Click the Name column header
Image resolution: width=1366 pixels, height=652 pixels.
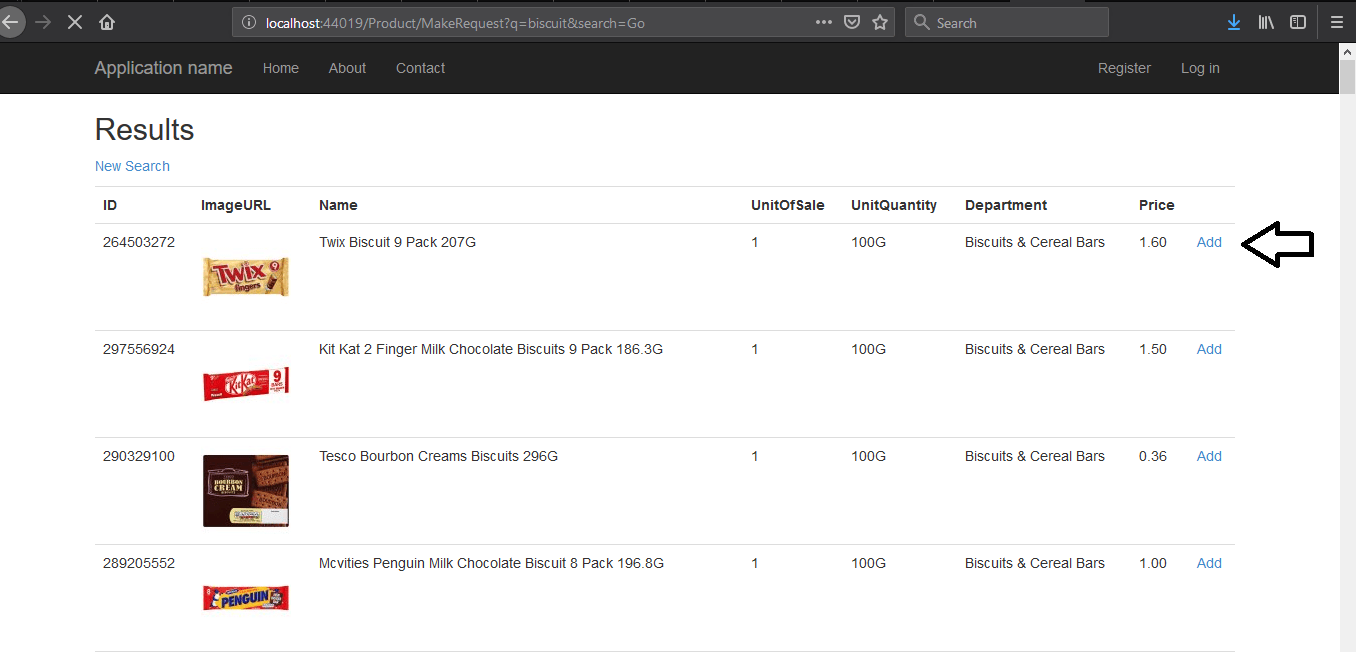[x=338, y=205]
